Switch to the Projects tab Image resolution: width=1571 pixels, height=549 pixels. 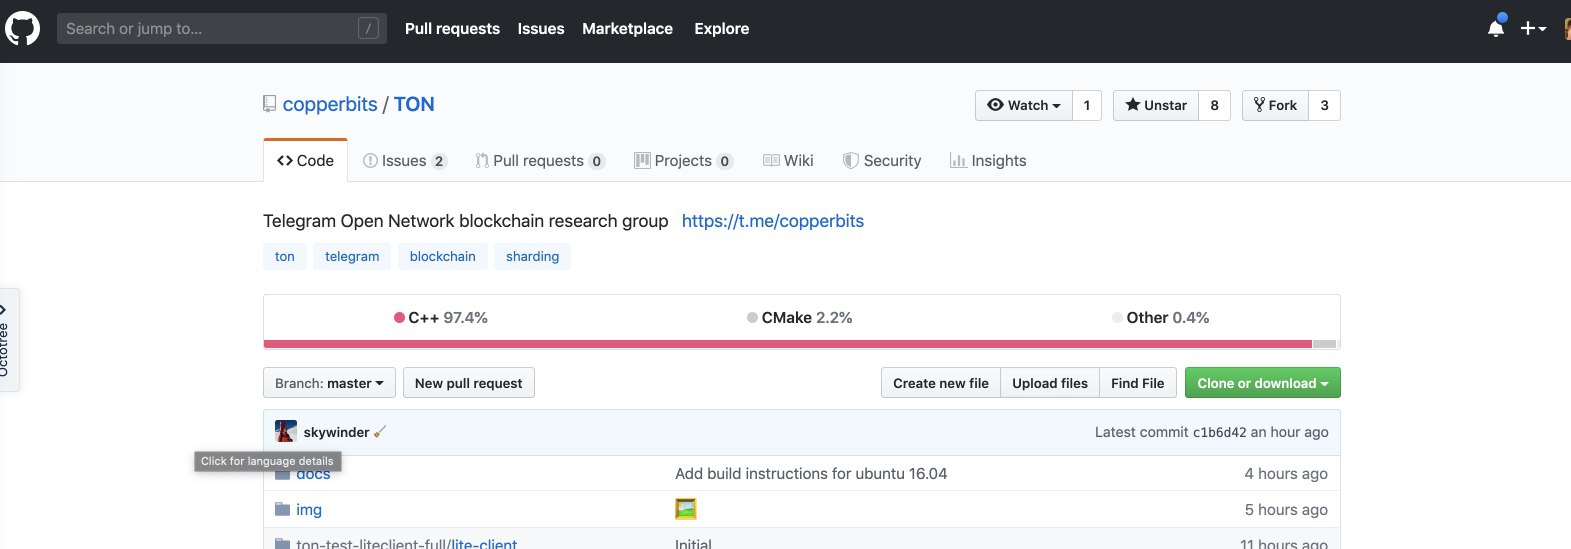684,160
